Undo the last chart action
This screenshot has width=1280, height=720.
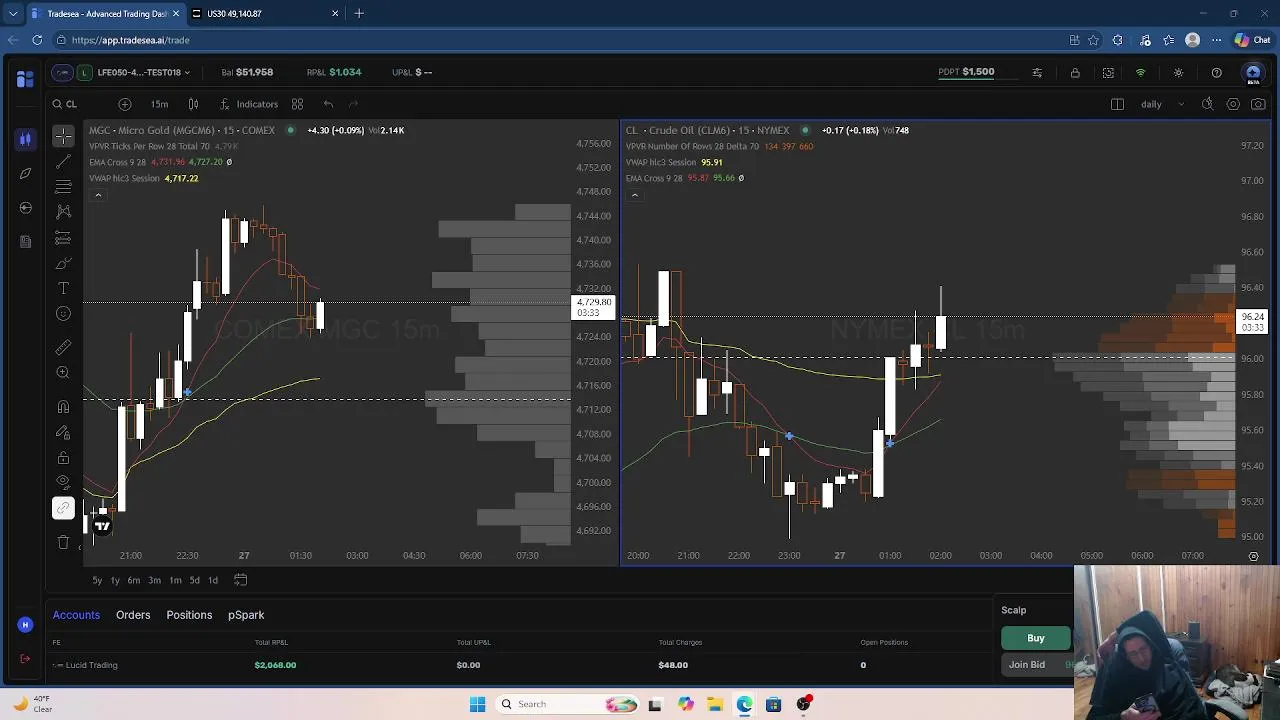pos(328,104)
